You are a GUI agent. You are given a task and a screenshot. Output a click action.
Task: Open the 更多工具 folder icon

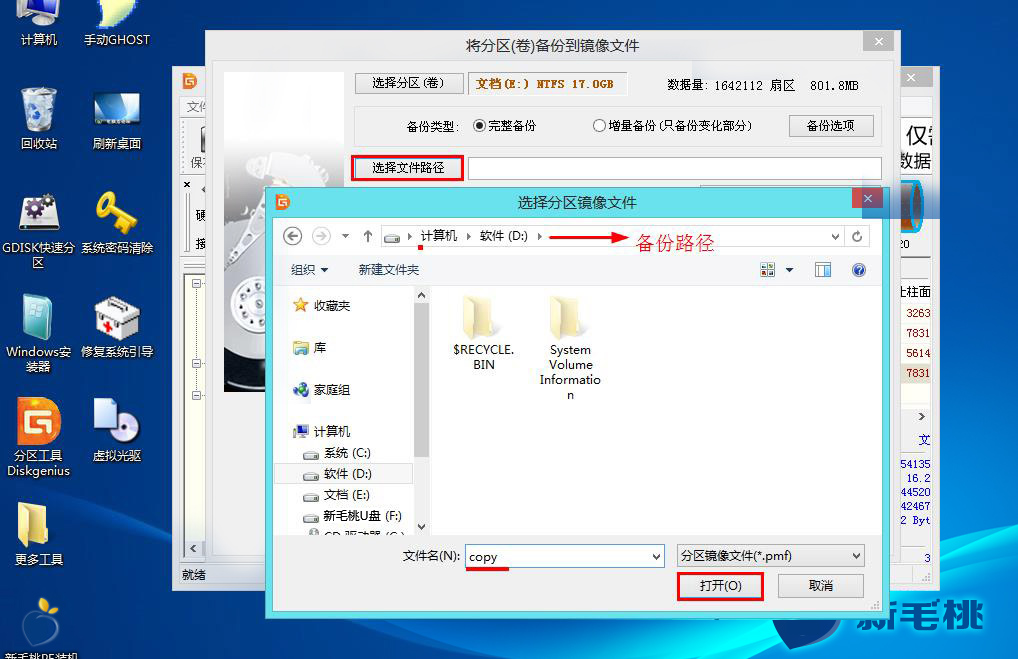click(x=38, y=534)
